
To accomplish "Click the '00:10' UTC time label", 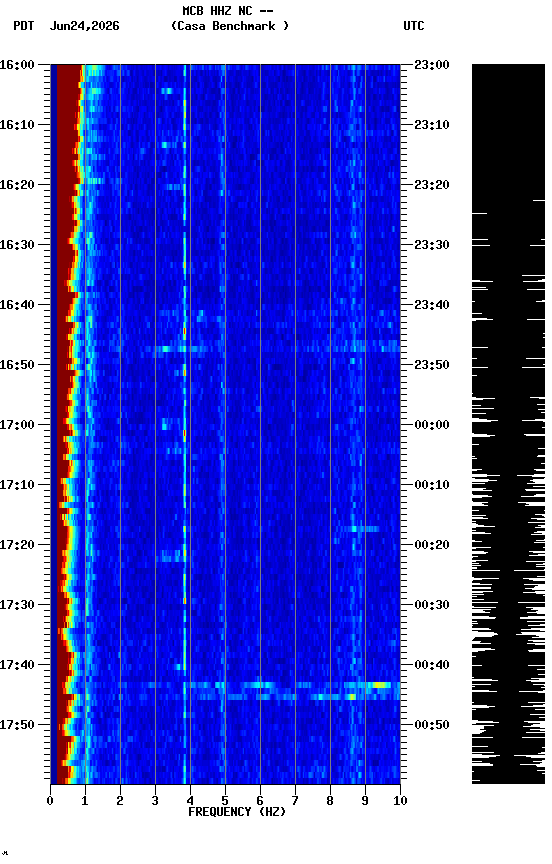I will (432, 485).
